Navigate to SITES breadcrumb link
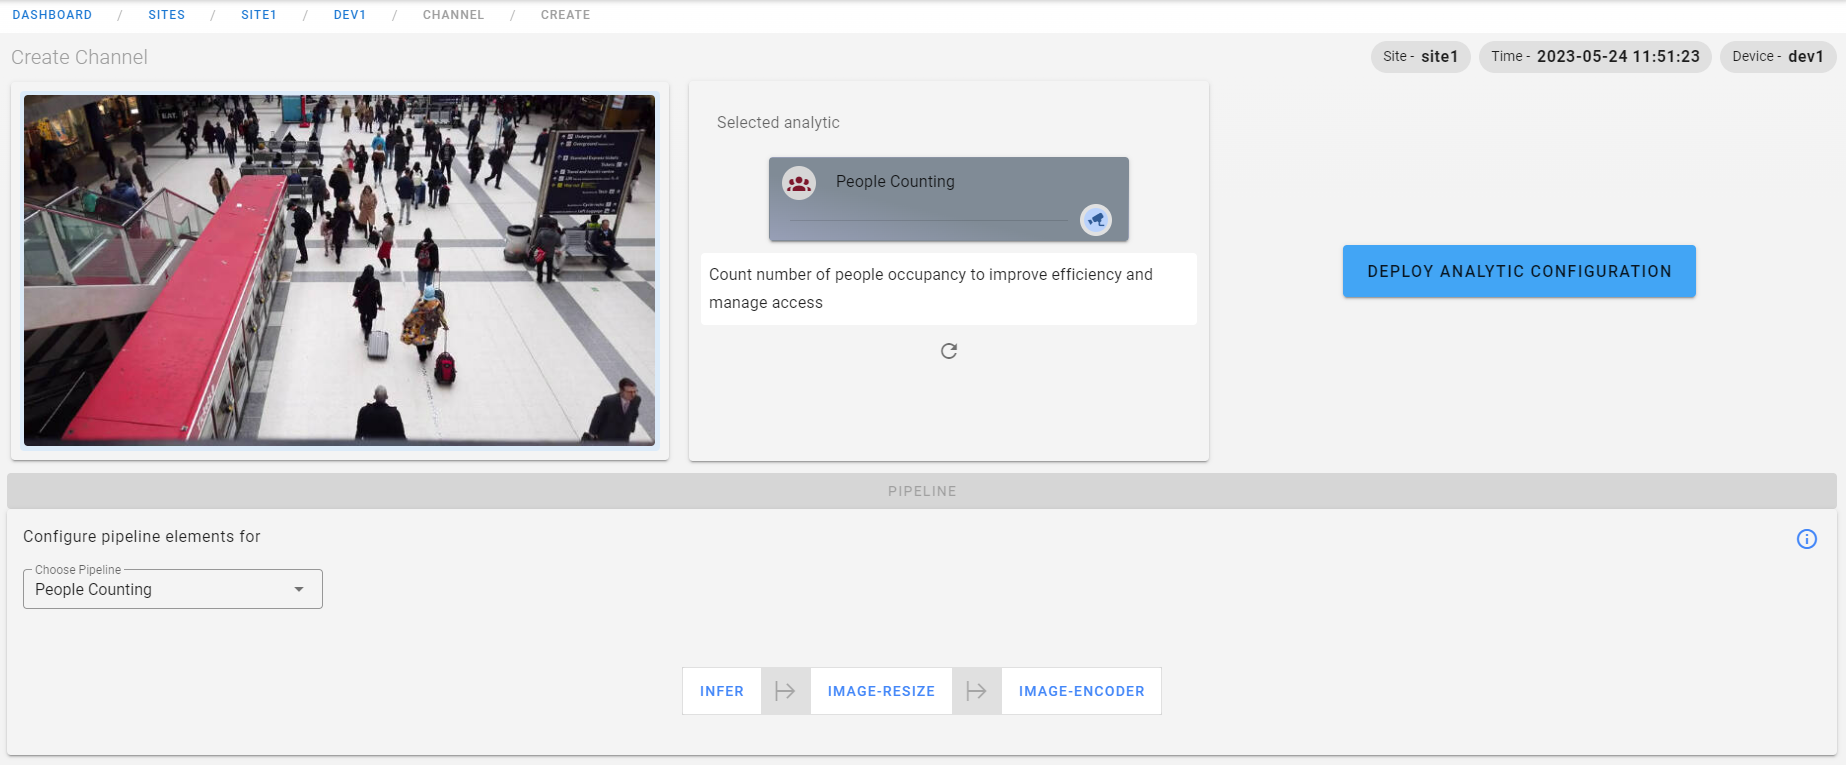Image resolution: width=1846 pixels, height=765 pixels. coord(166,15)
